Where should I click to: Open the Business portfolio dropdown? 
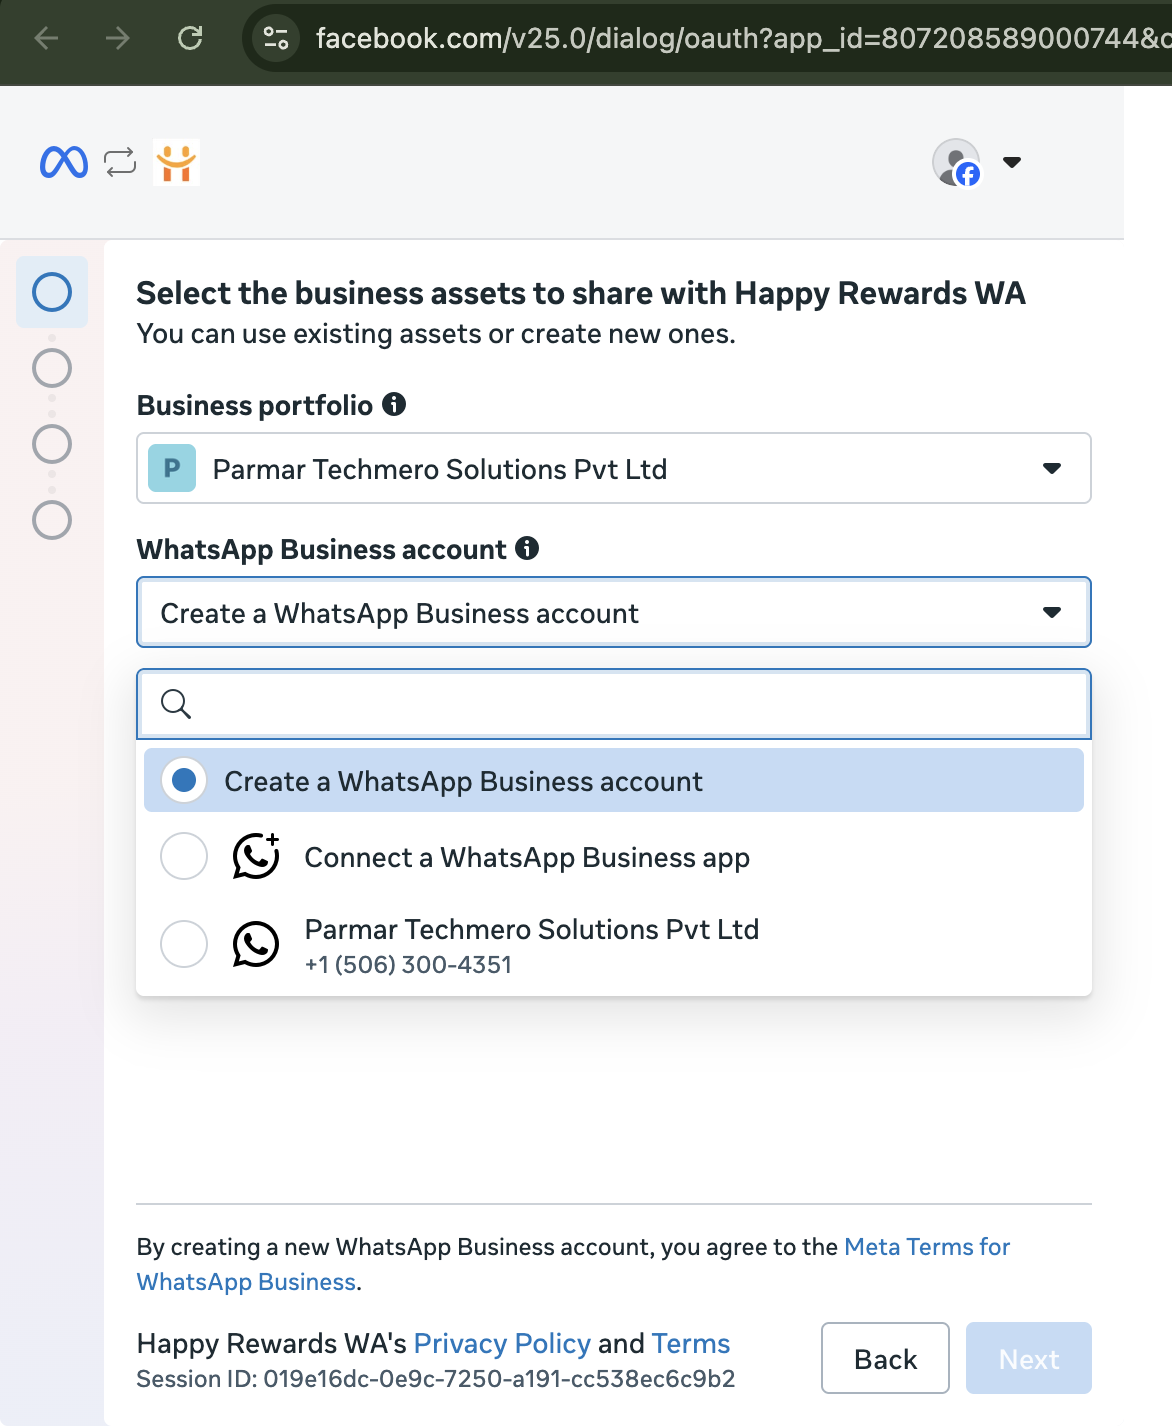614,468
